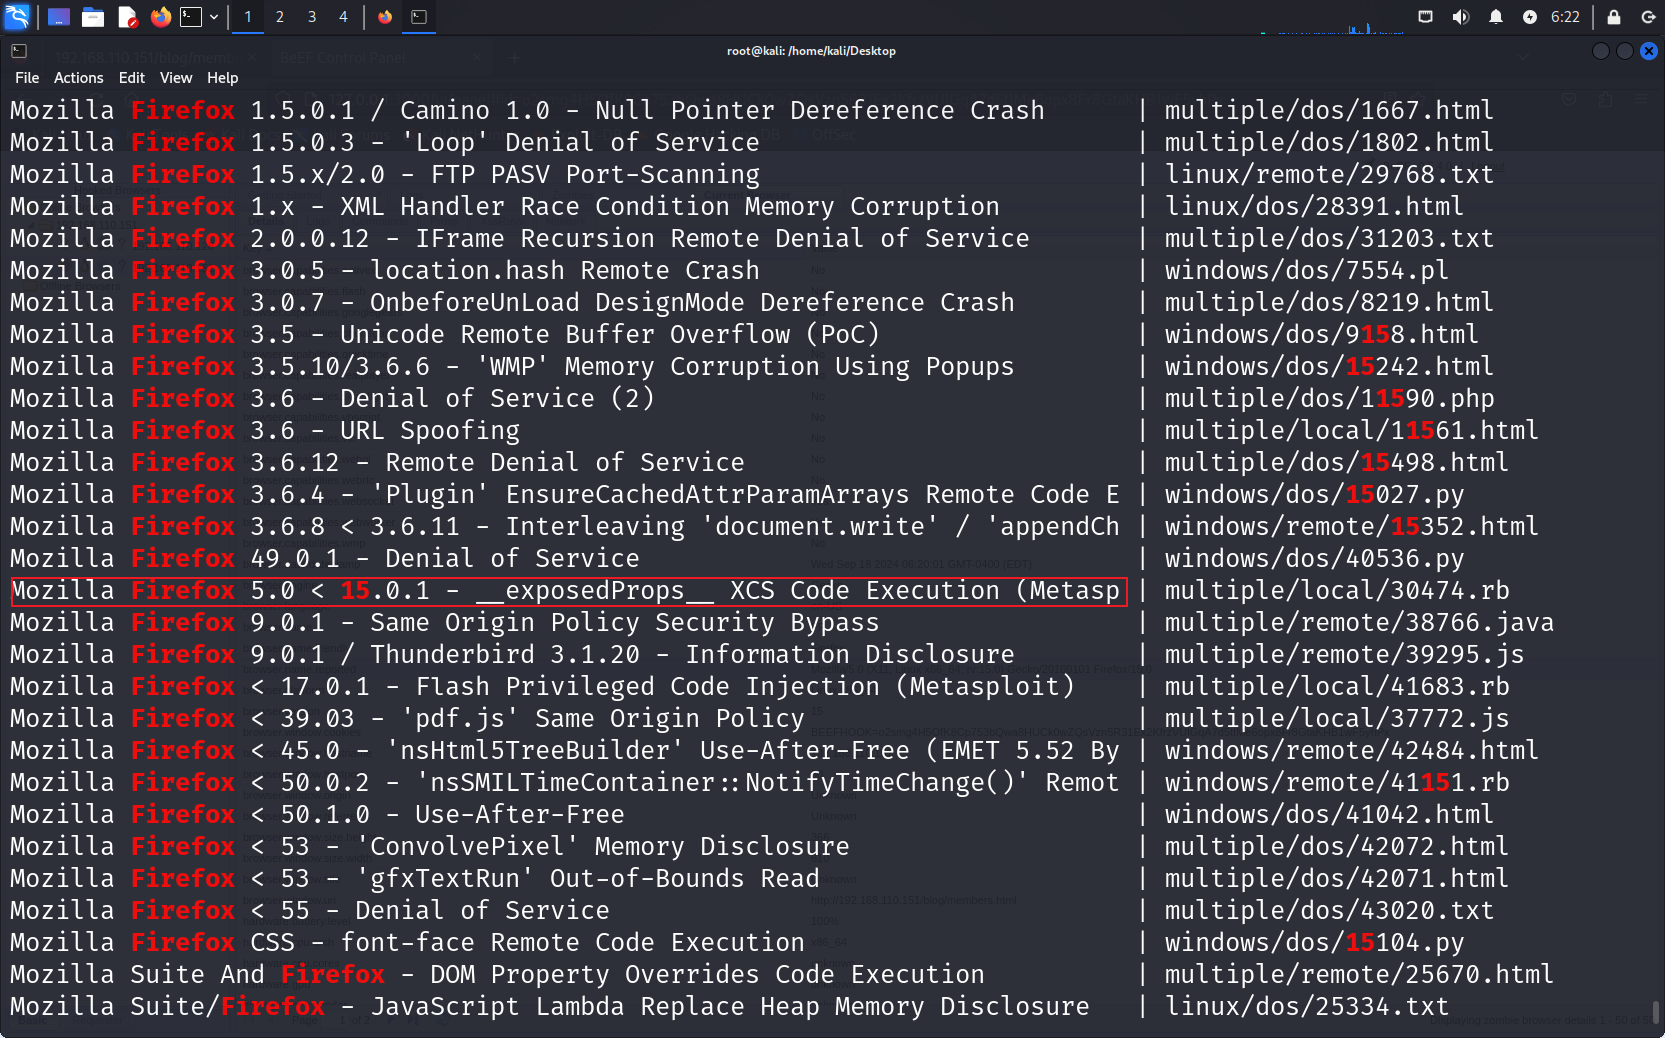
Task: Click path linux/remote/29768.txt
Action: pyautogui.click(x=1329, y=174)
